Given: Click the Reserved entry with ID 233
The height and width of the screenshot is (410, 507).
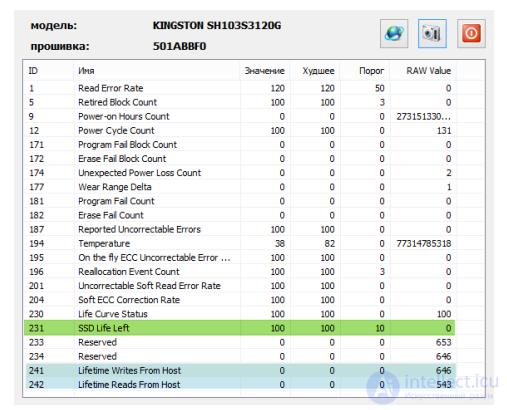Looking at the screenshot, I should 98,342.
